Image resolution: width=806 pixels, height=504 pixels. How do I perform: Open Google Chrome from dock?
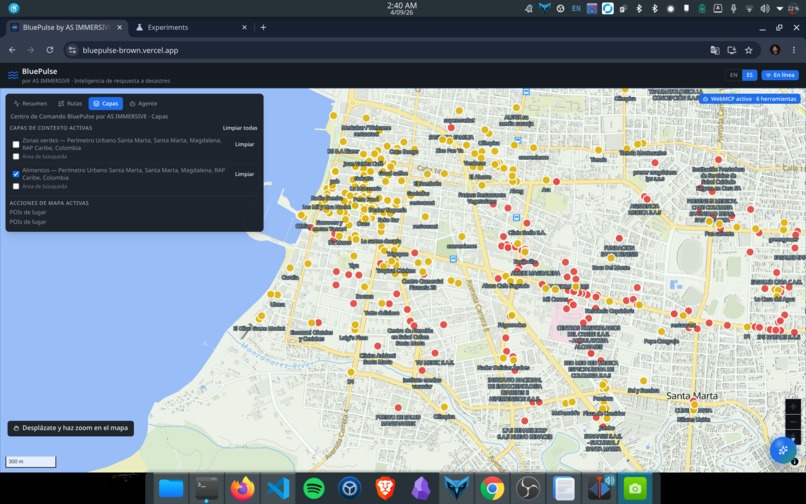click(492, 488)
